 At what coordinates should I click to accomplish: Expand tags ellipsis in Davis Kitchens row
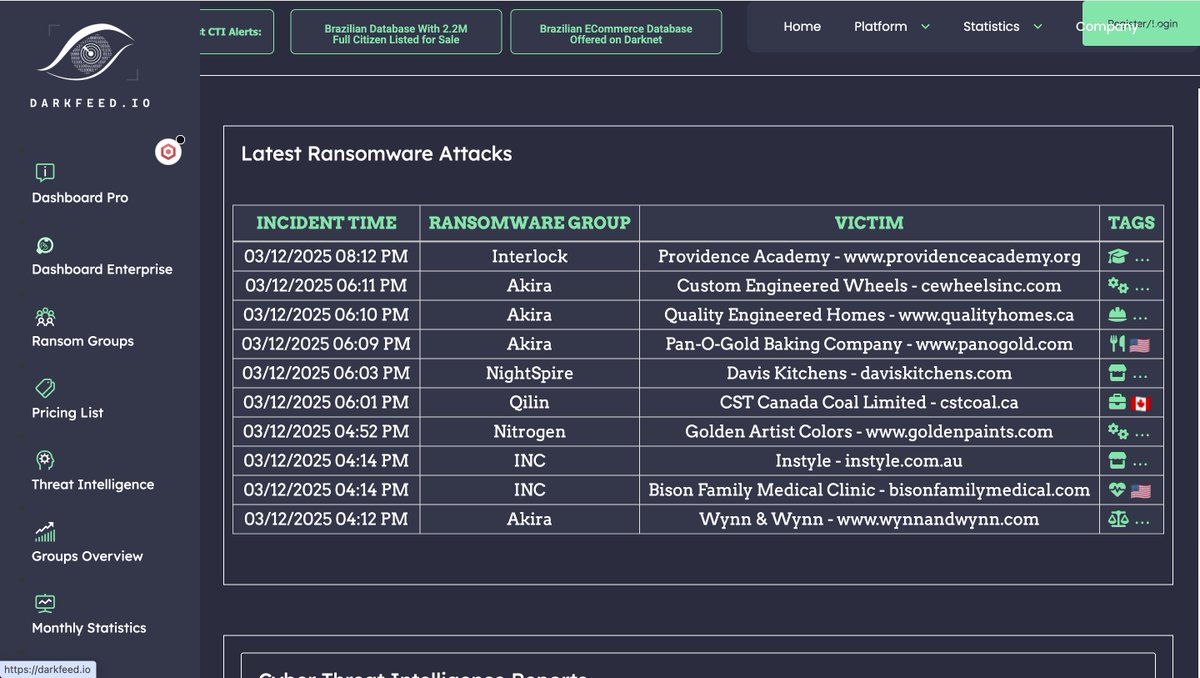point(1142,375)
